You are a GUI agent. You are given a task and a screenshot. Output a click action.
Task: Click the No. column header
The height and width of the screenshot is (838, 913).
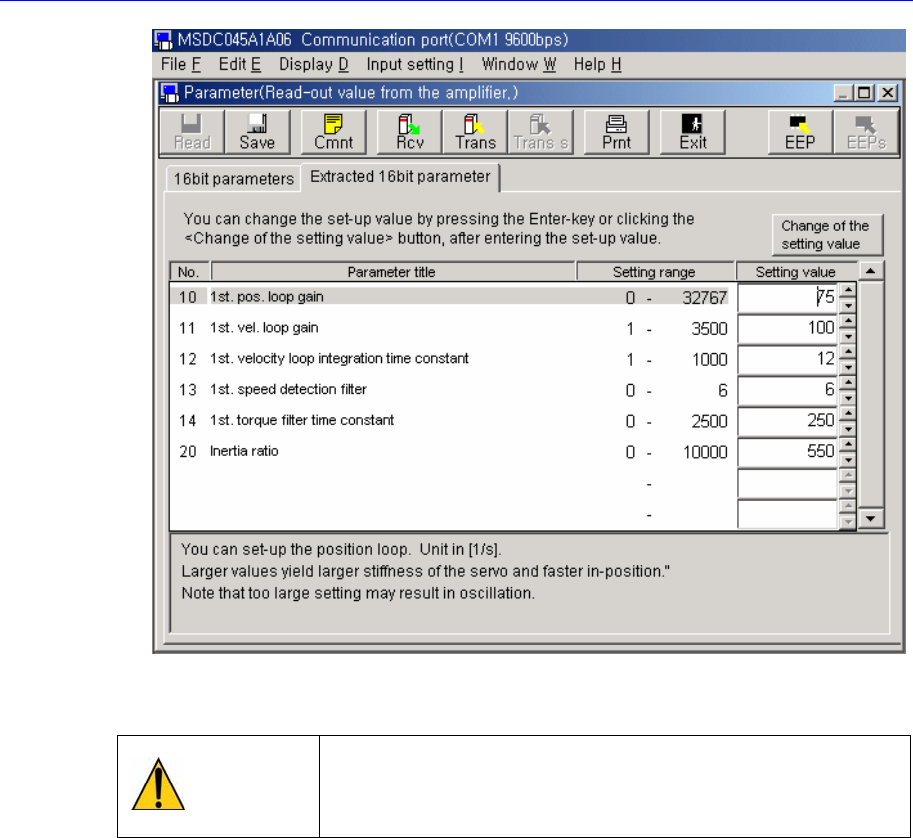[189, 272]
